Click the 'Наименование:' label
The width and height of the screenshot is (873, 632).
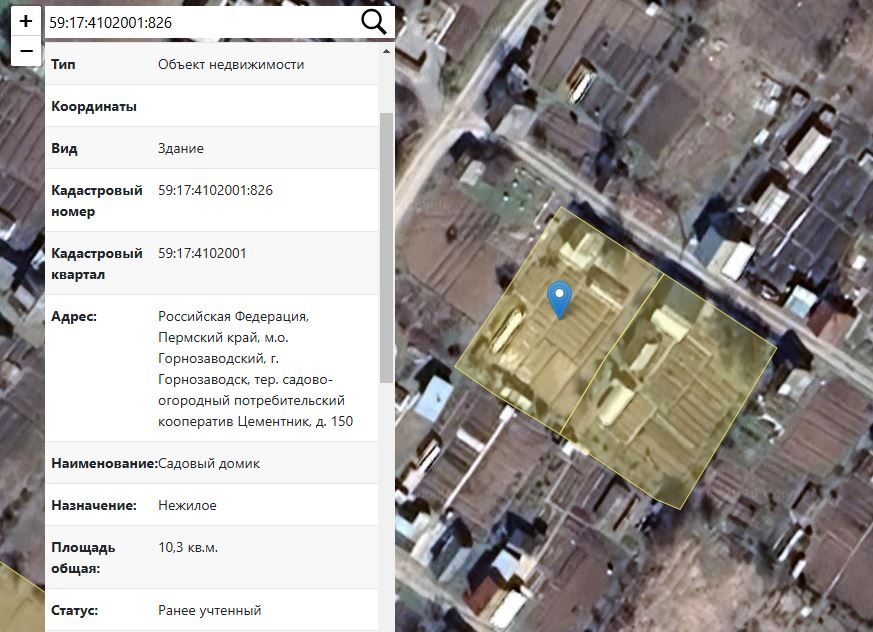[105, 463]
